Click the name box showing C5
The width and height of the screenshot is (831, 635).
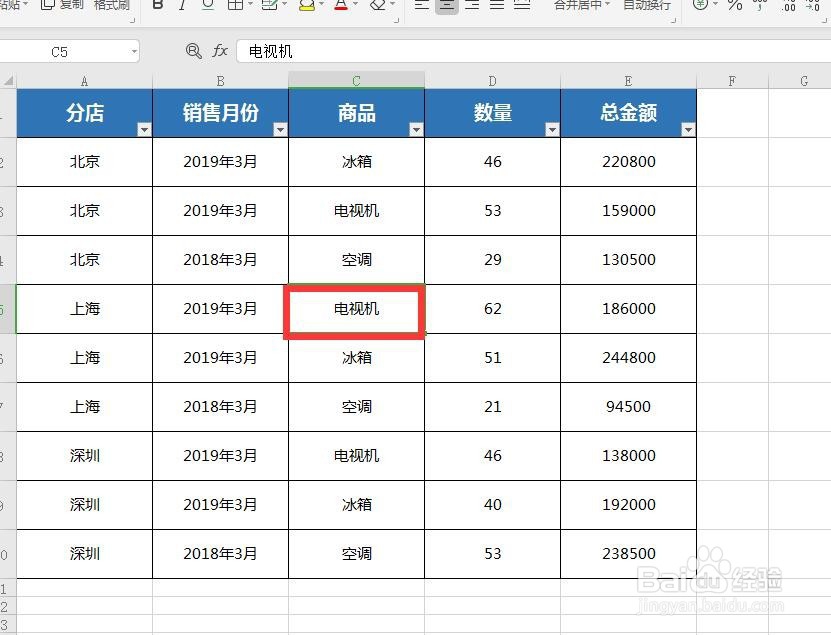coord(59,52)
